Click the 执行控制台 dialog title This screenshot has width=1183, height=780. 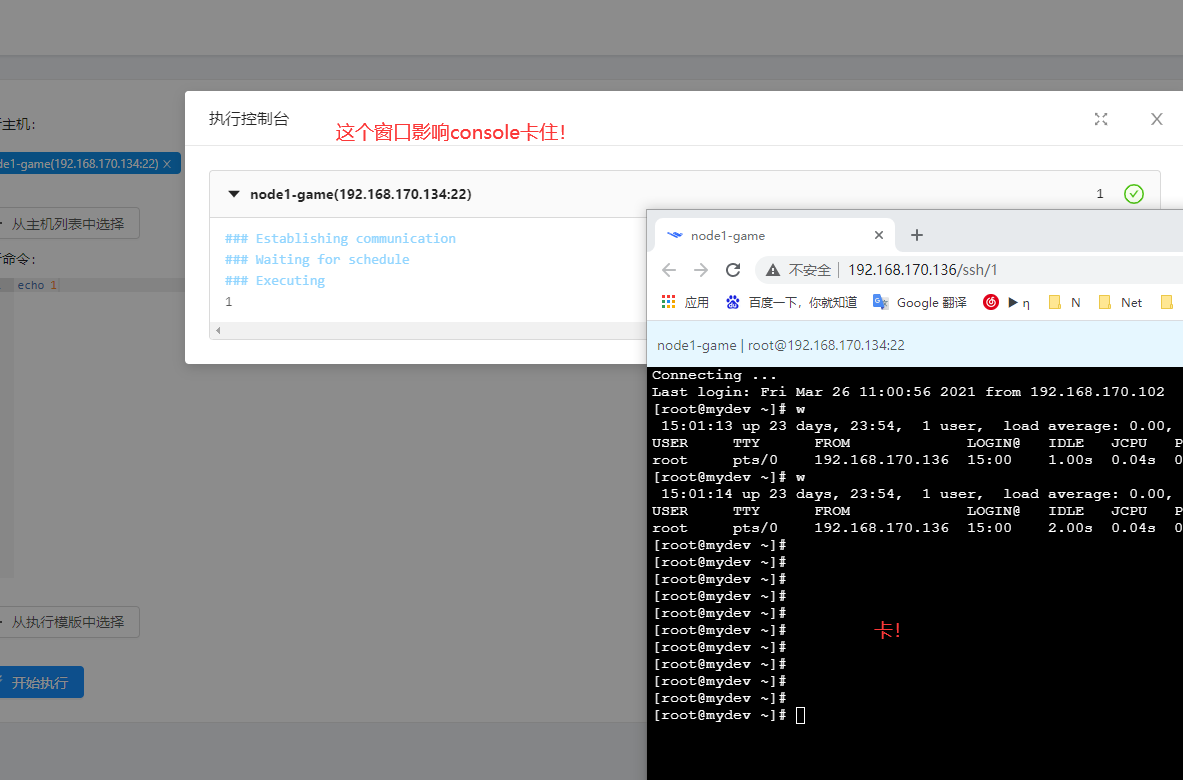(249, 119)
